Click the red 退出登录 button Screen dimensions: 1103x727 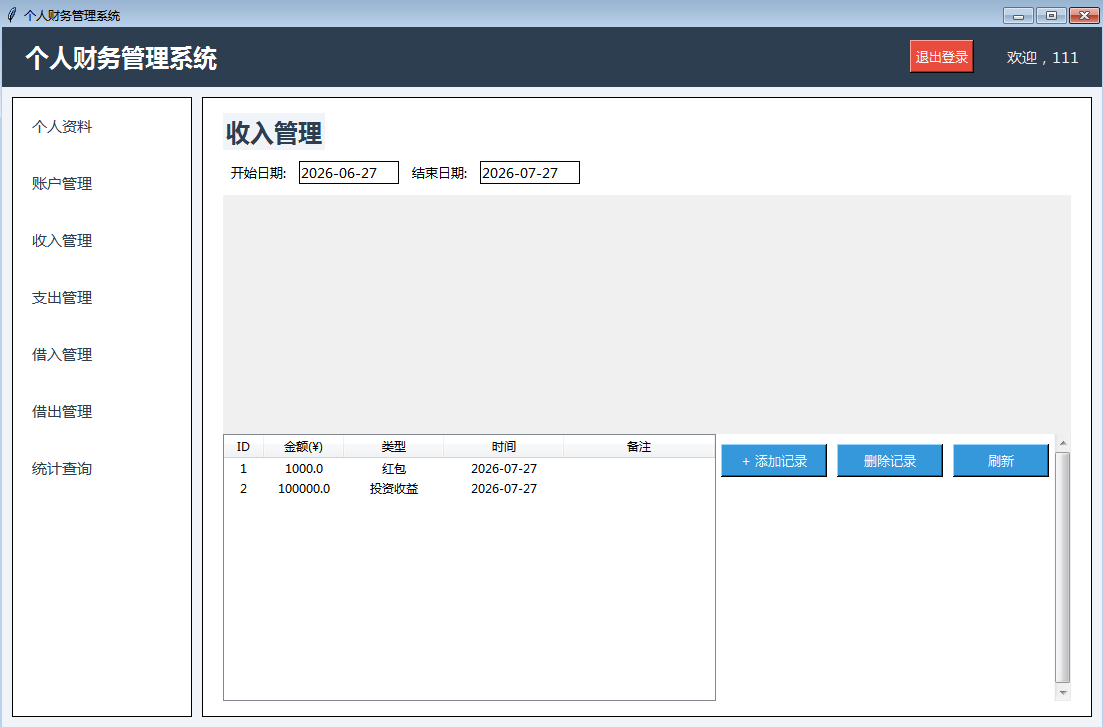tap(941, 56)
